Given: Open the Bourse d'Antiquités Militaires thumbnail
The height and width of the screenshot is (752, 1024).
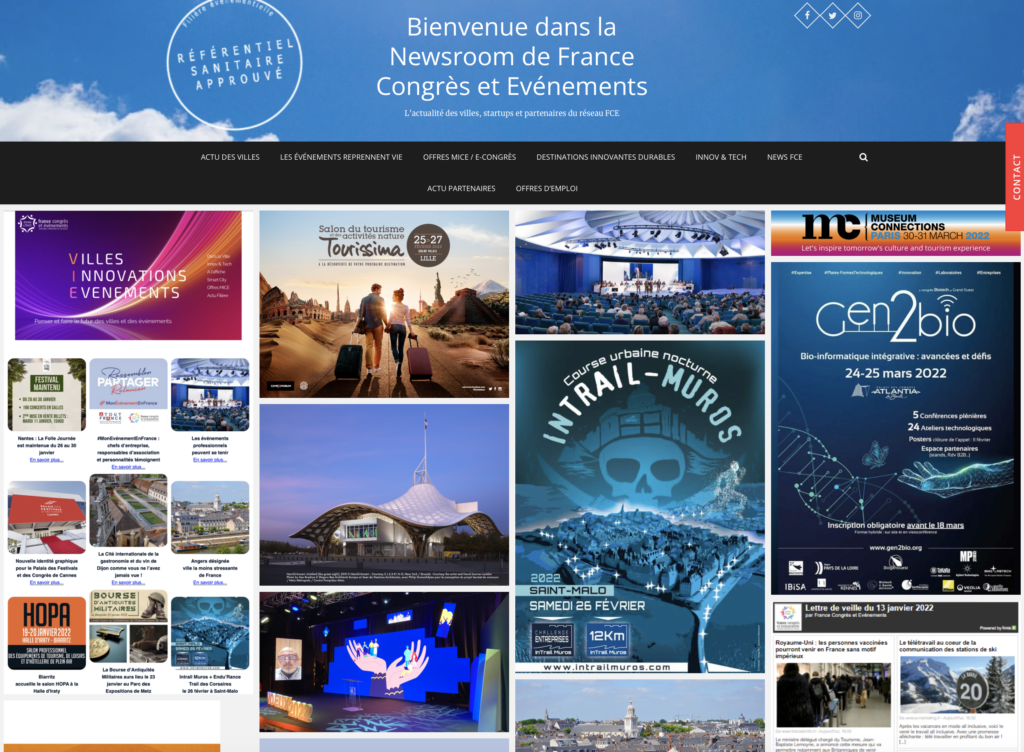Looking at the screenshot, I should point(129,627).
